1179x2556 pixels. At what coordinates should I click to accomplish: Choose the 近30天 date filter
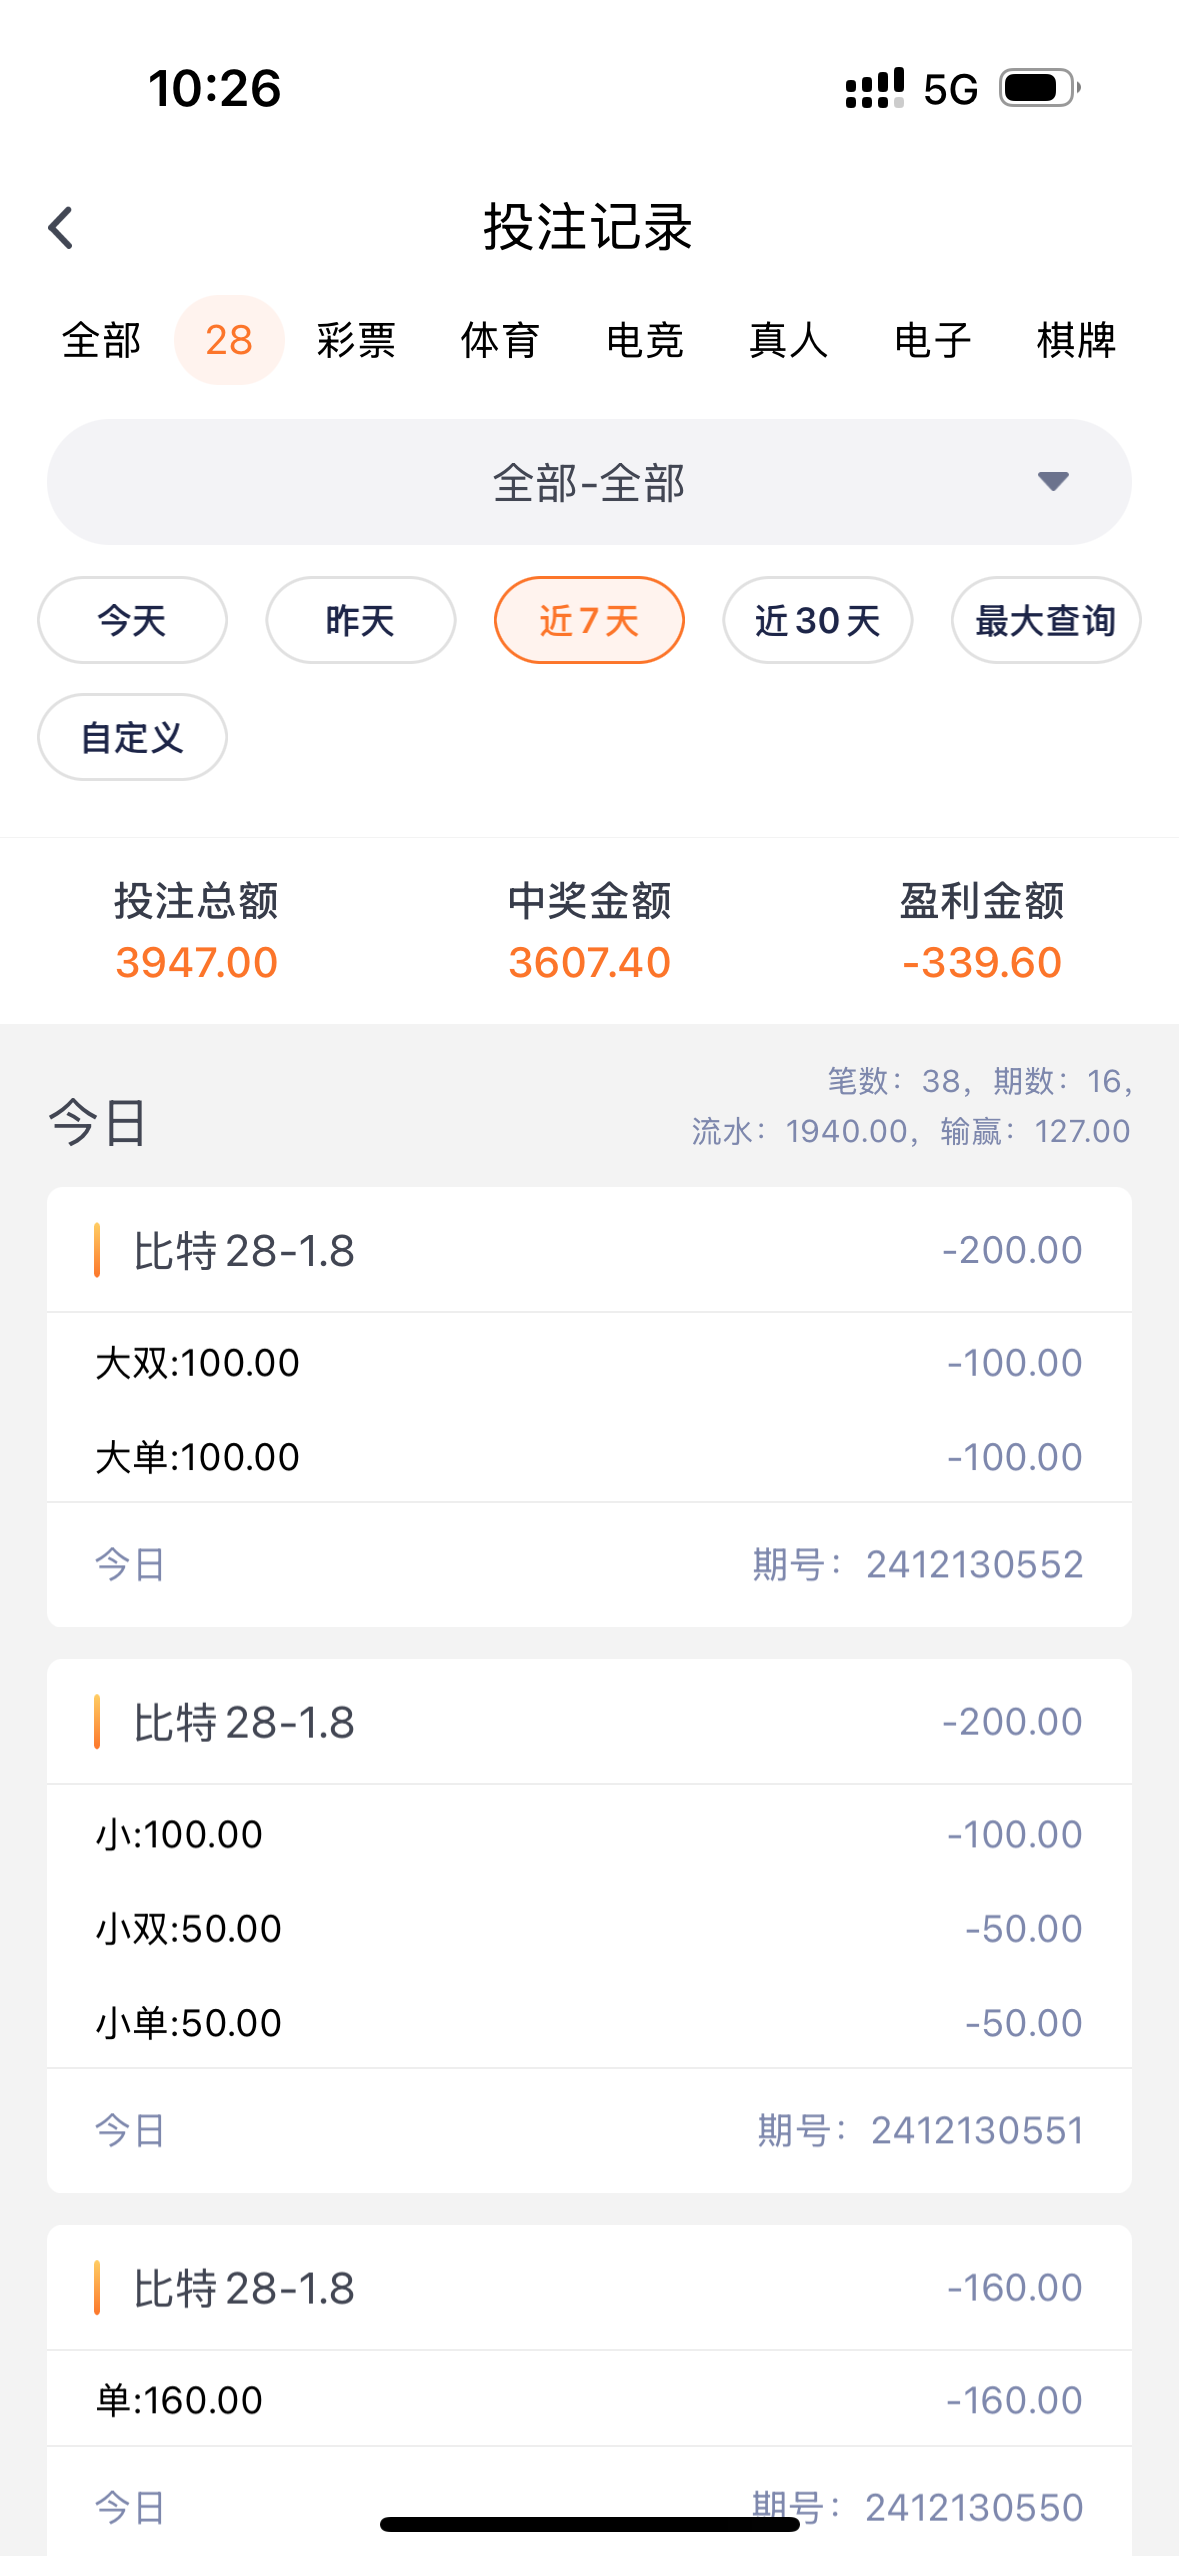click(817, 620)
